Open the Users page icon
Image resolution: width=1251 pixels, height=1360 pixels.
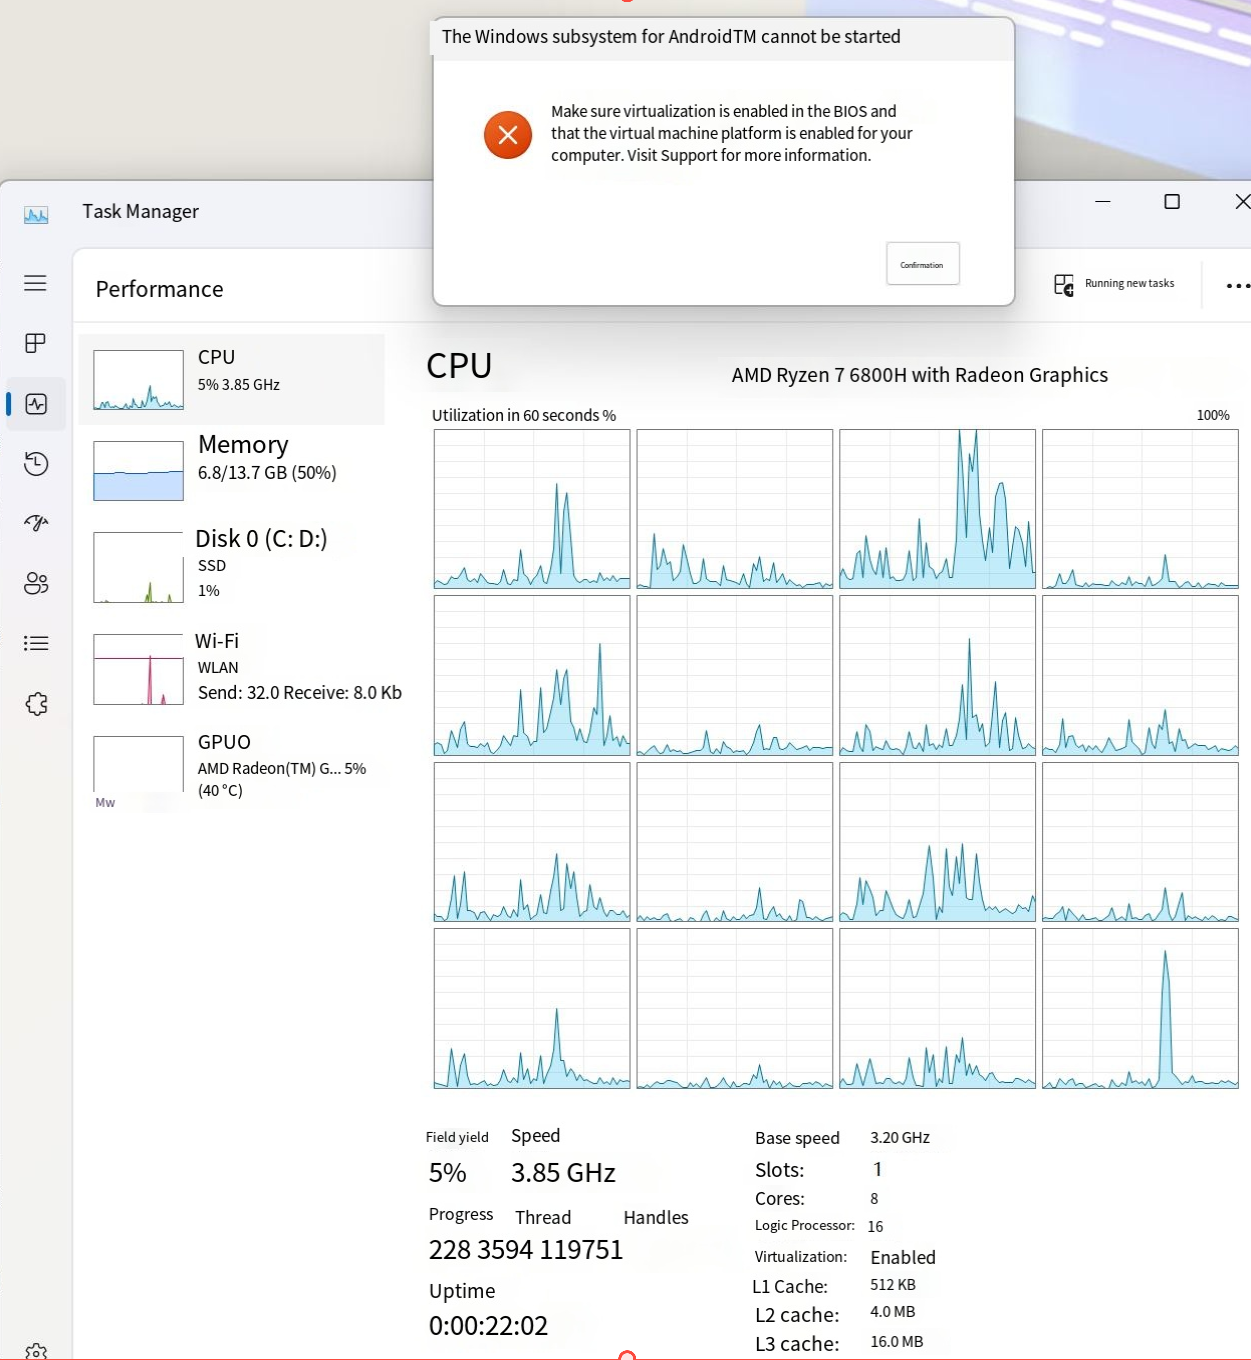pyautogui.click(x=36, y=583)
